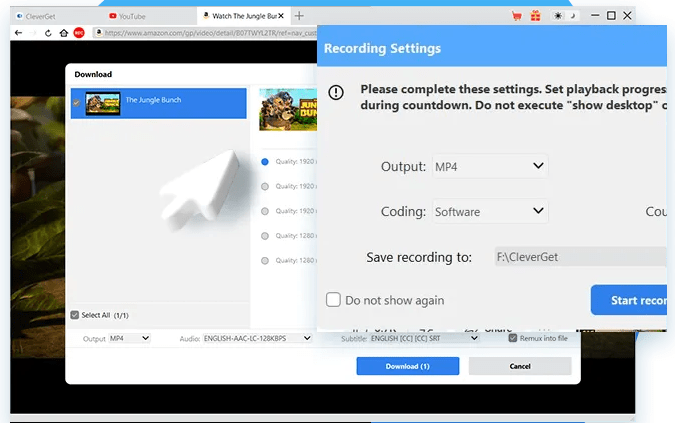Maximize the CleverGet window
Image resolution: width=675 pixels, height=423 pixels.
(x=611, y=16)
